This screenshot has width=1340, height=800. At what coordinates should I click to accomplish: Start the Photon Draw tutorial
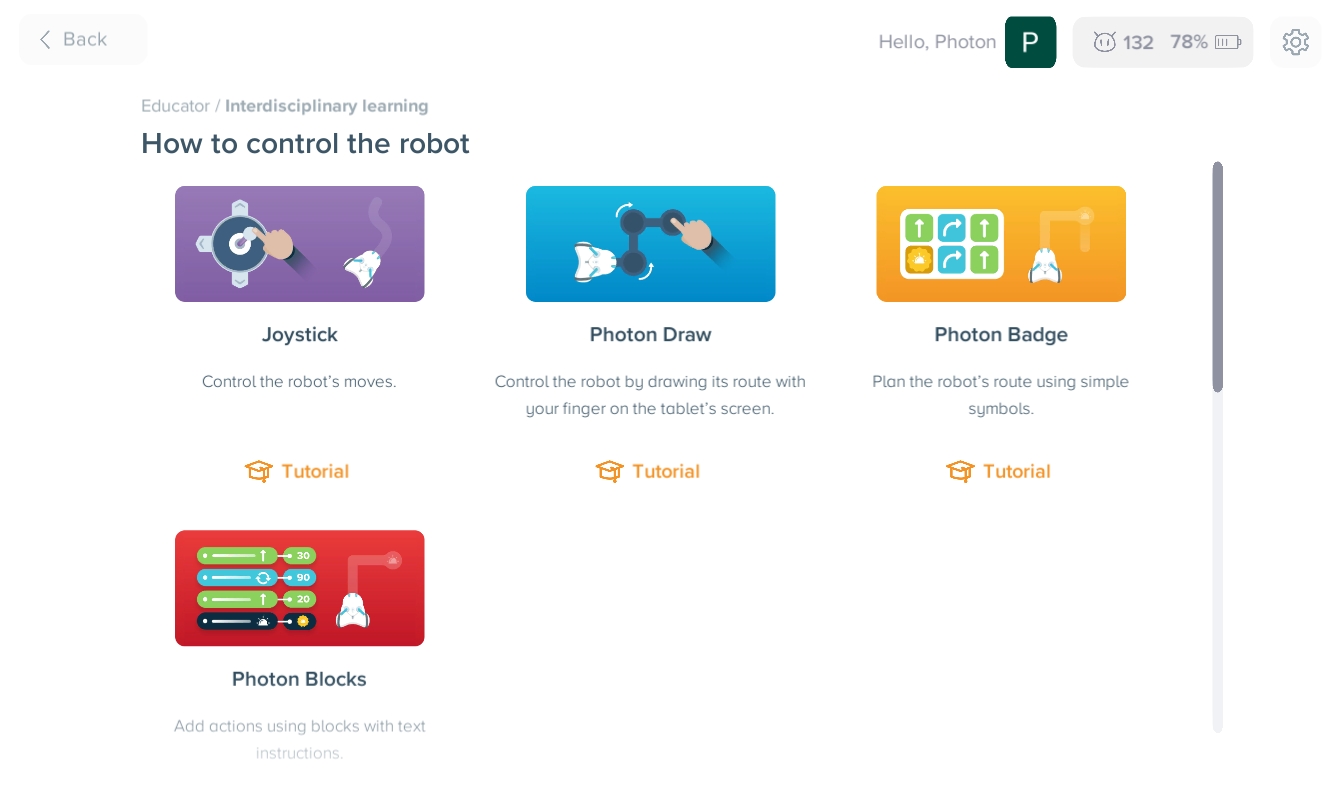pos(648,471)
